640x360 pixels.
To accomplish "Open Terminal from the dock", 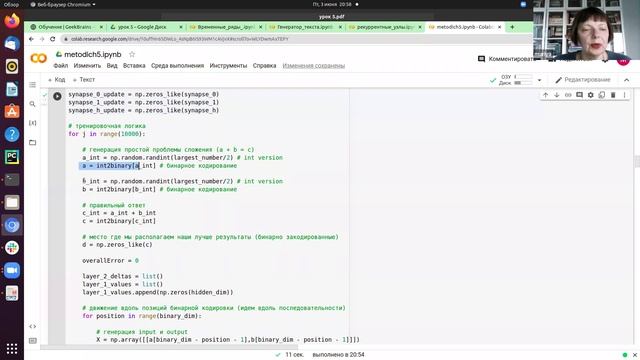I will tap(12, 179).
